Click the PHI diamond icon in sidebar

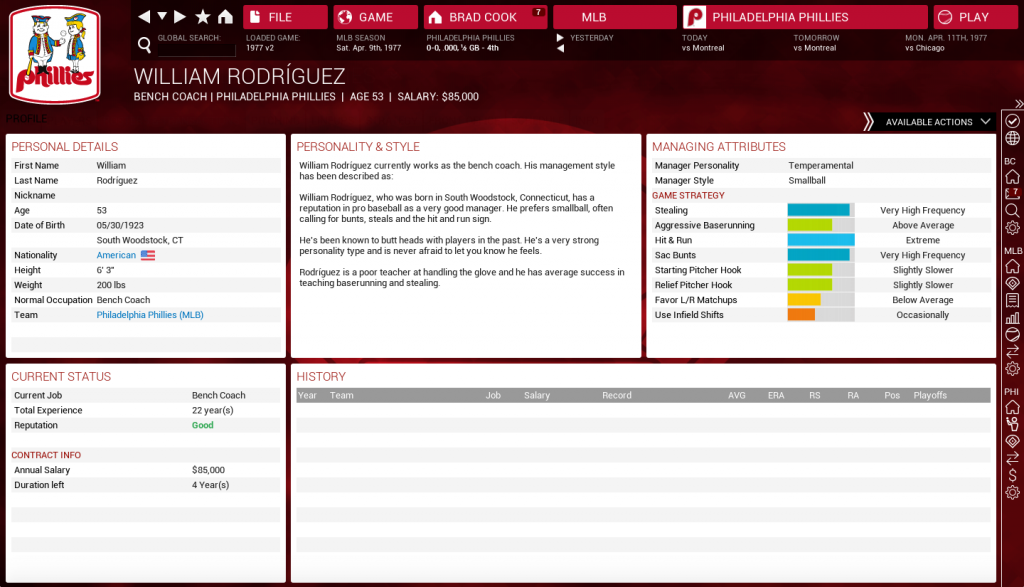[1012, 441]
